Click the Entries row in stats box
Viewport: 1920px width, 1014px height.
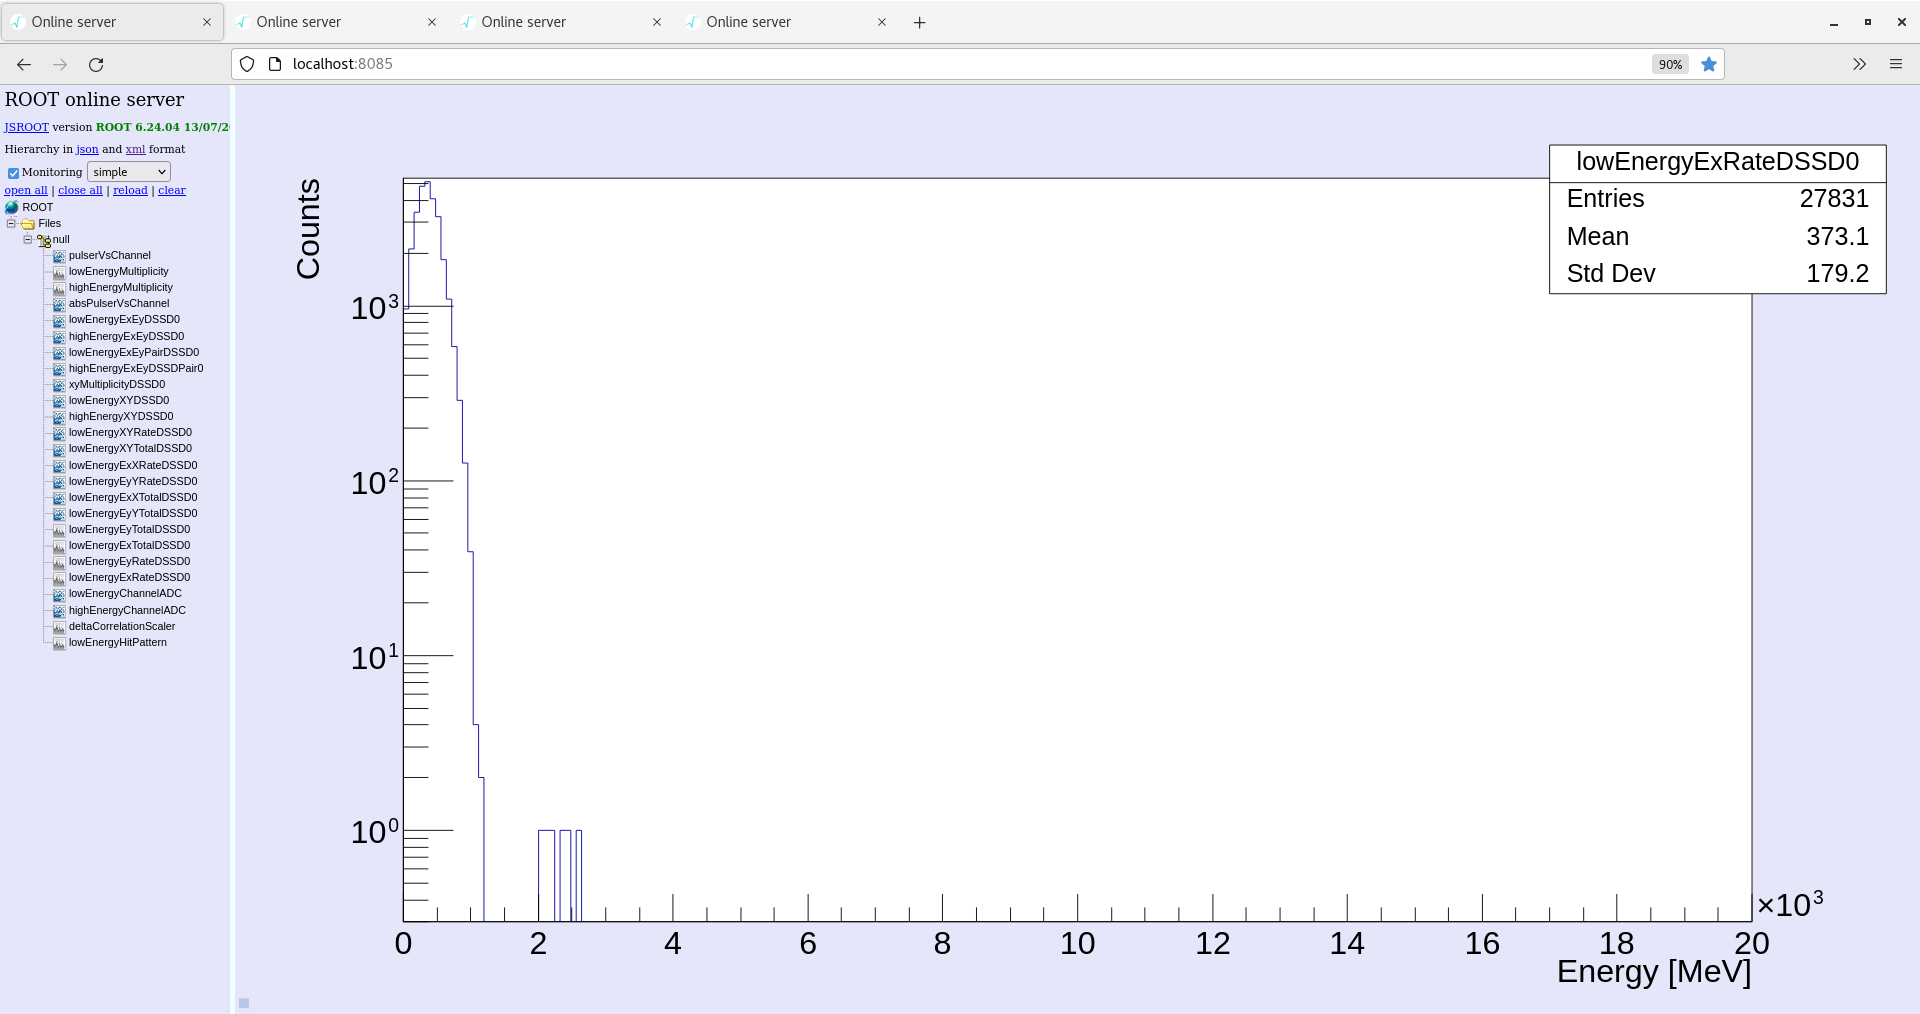1717,199
